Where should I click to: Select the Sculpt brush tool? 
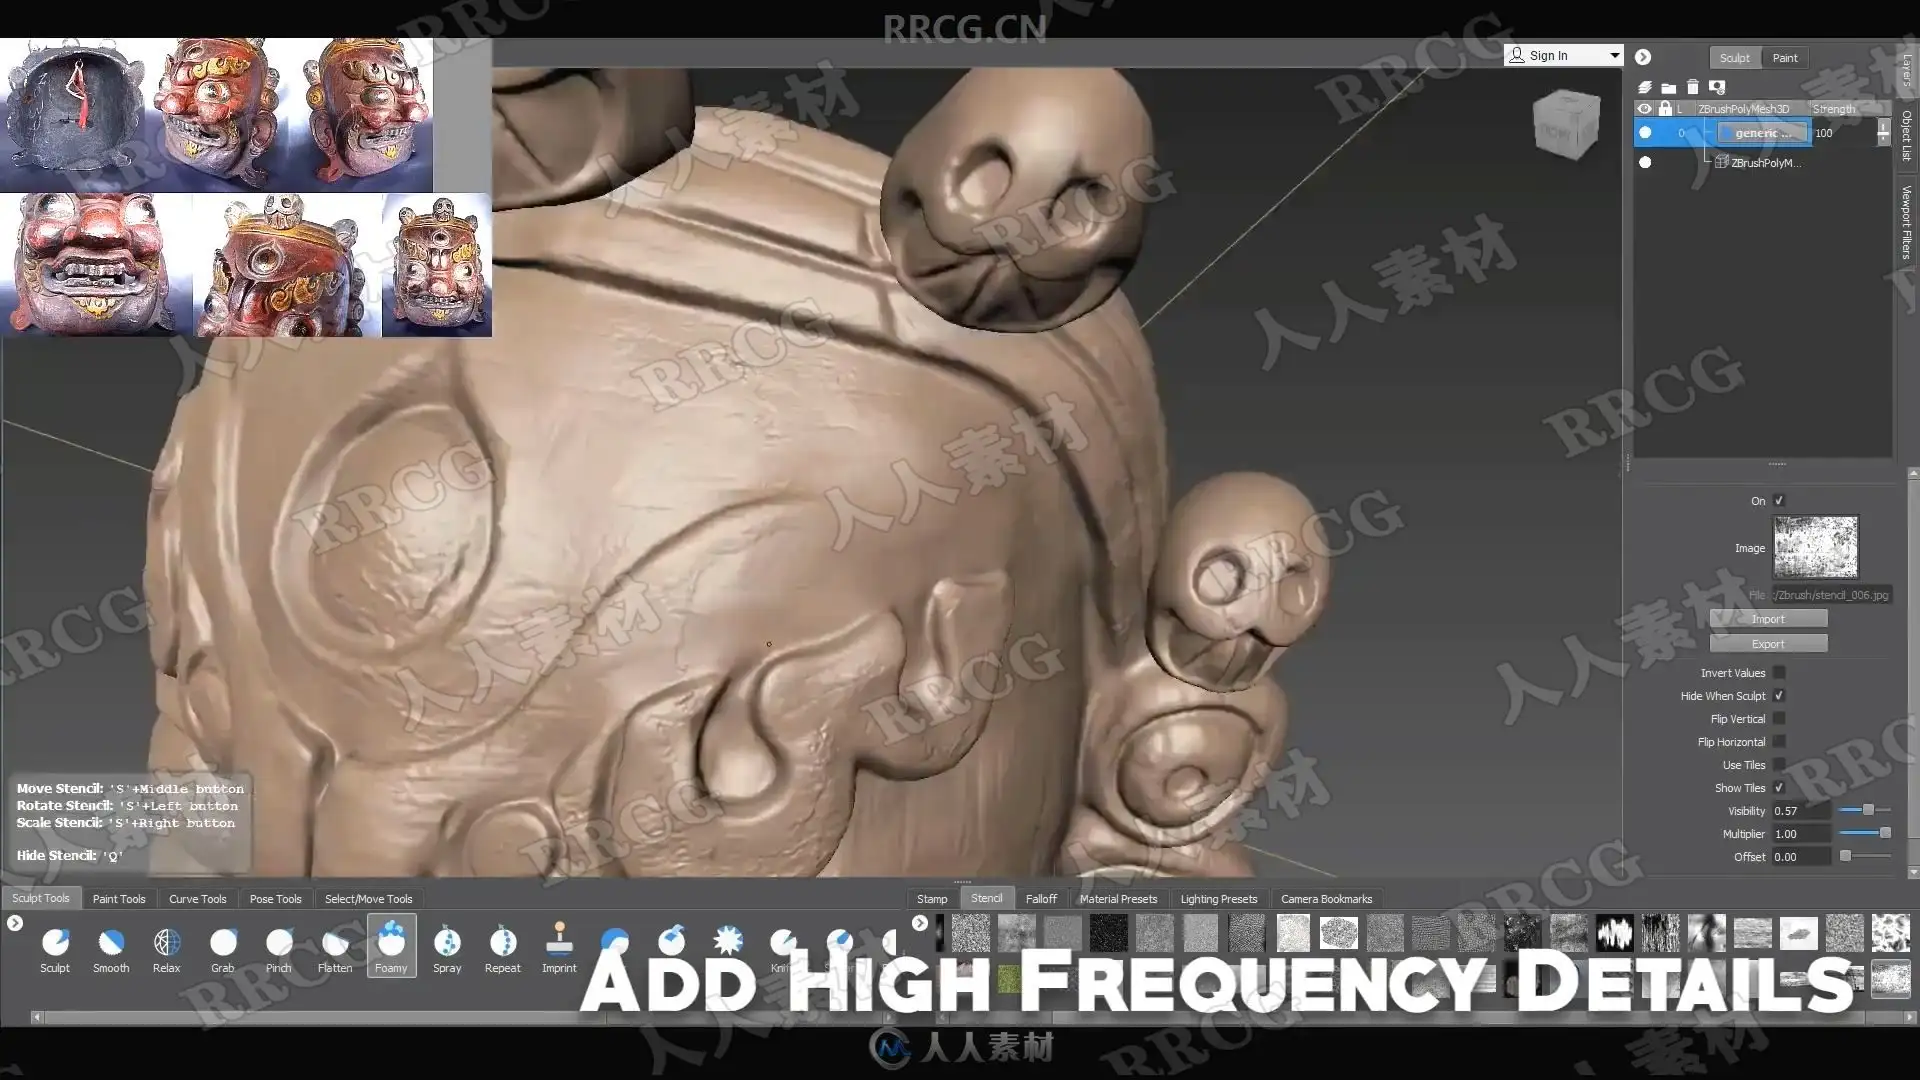point(55,949)
